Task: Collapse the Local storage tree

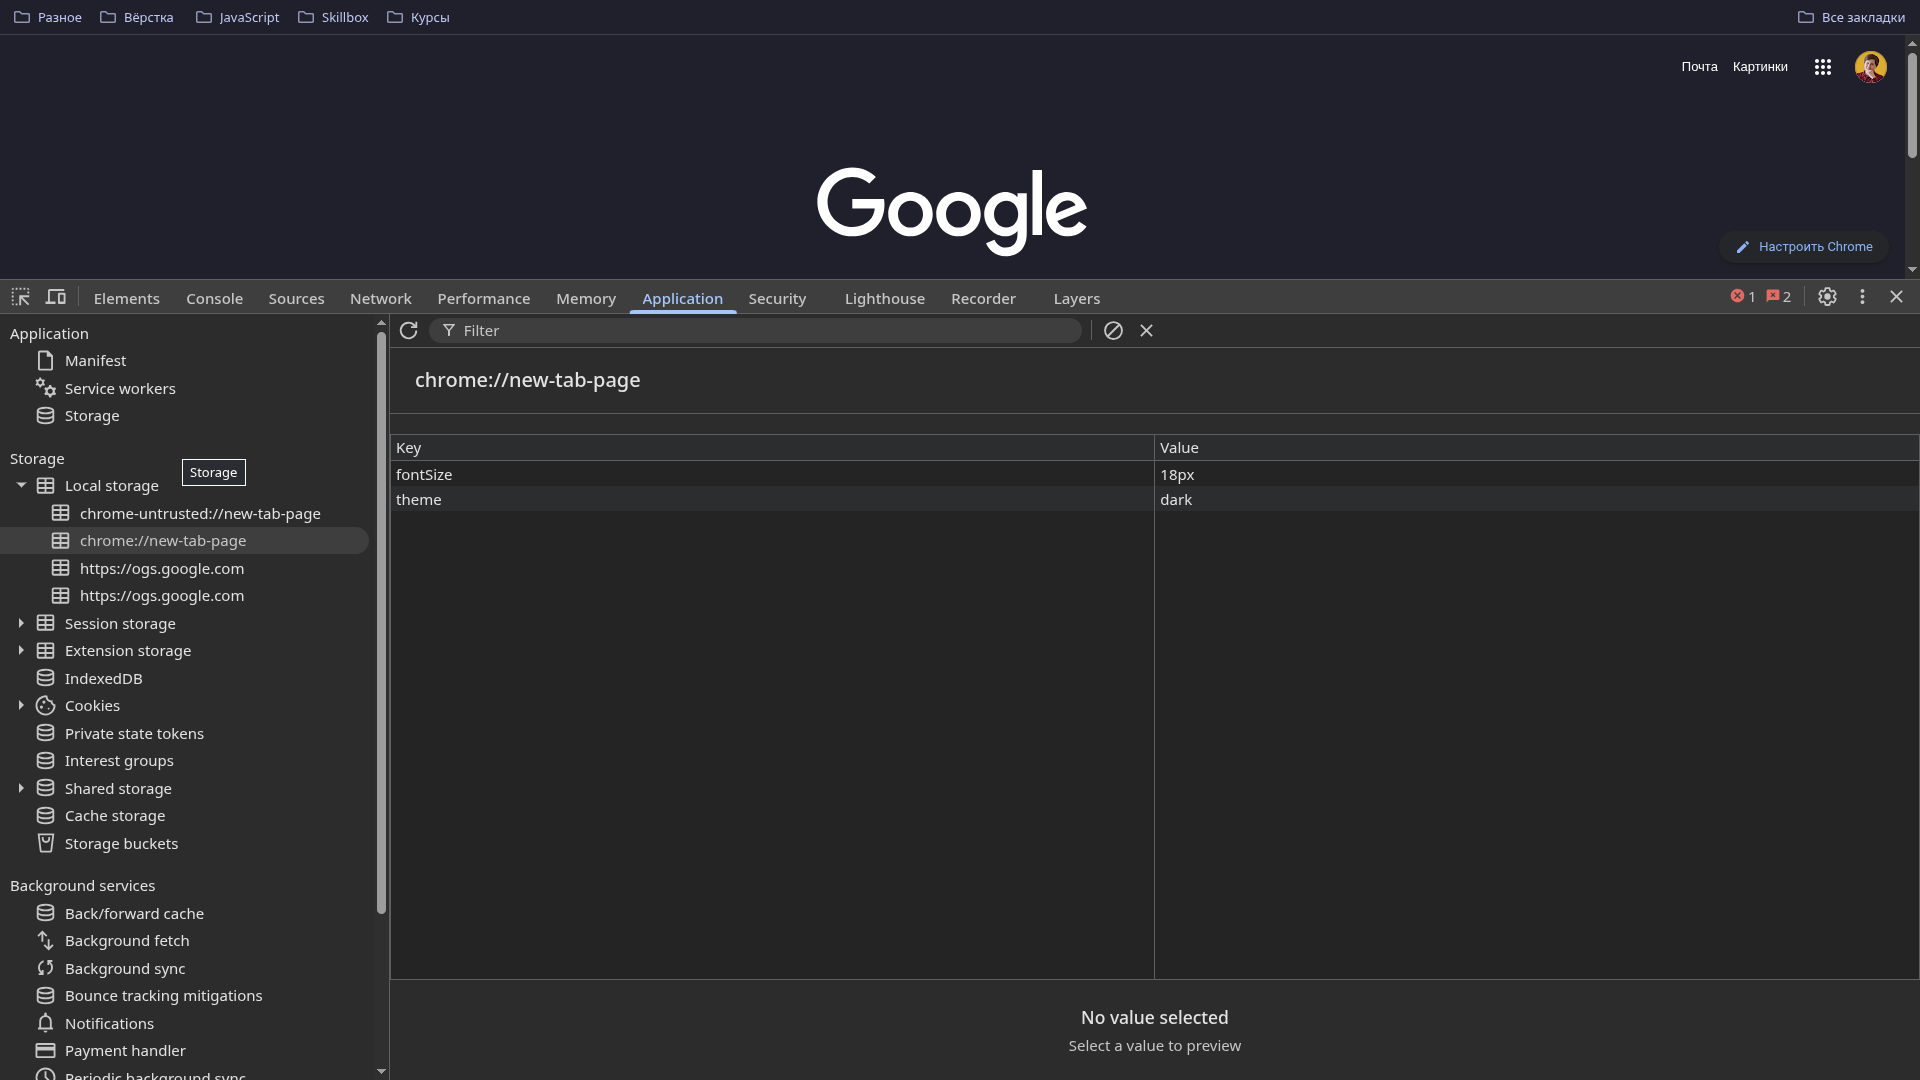Action: [20, 485]
